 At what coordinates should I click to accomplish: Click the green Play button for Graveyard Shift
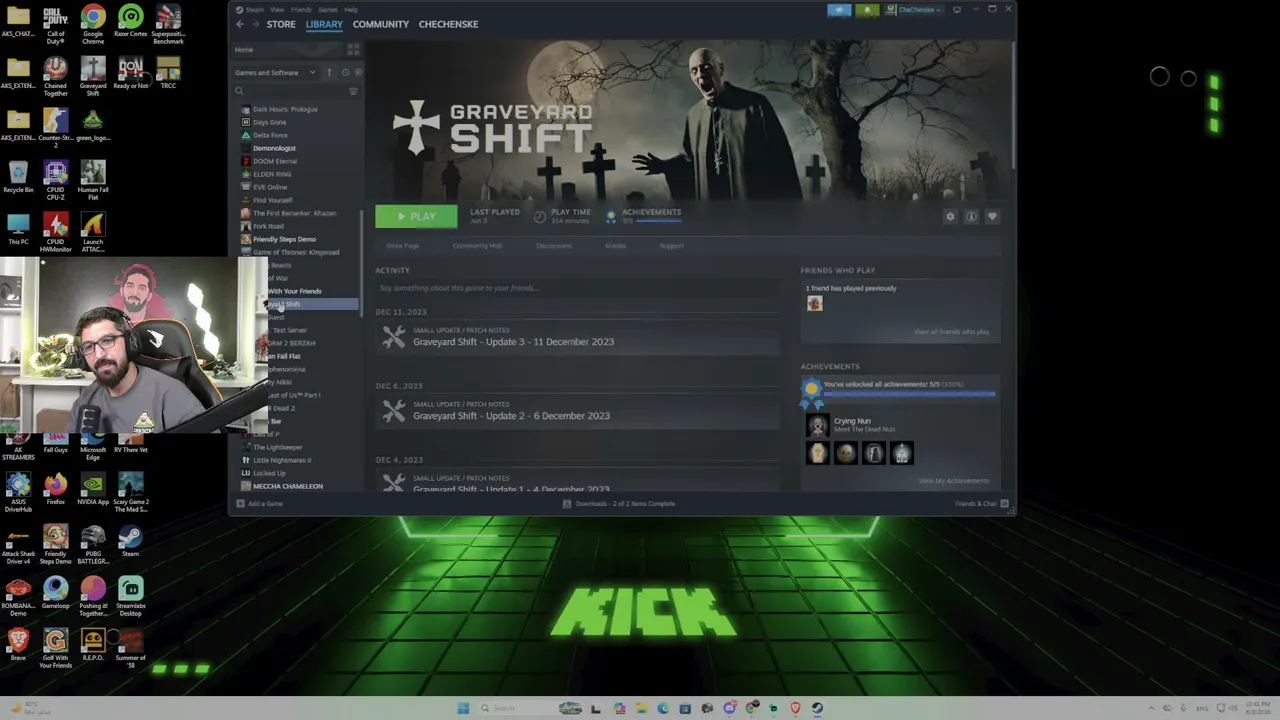[x=416, y=216]
